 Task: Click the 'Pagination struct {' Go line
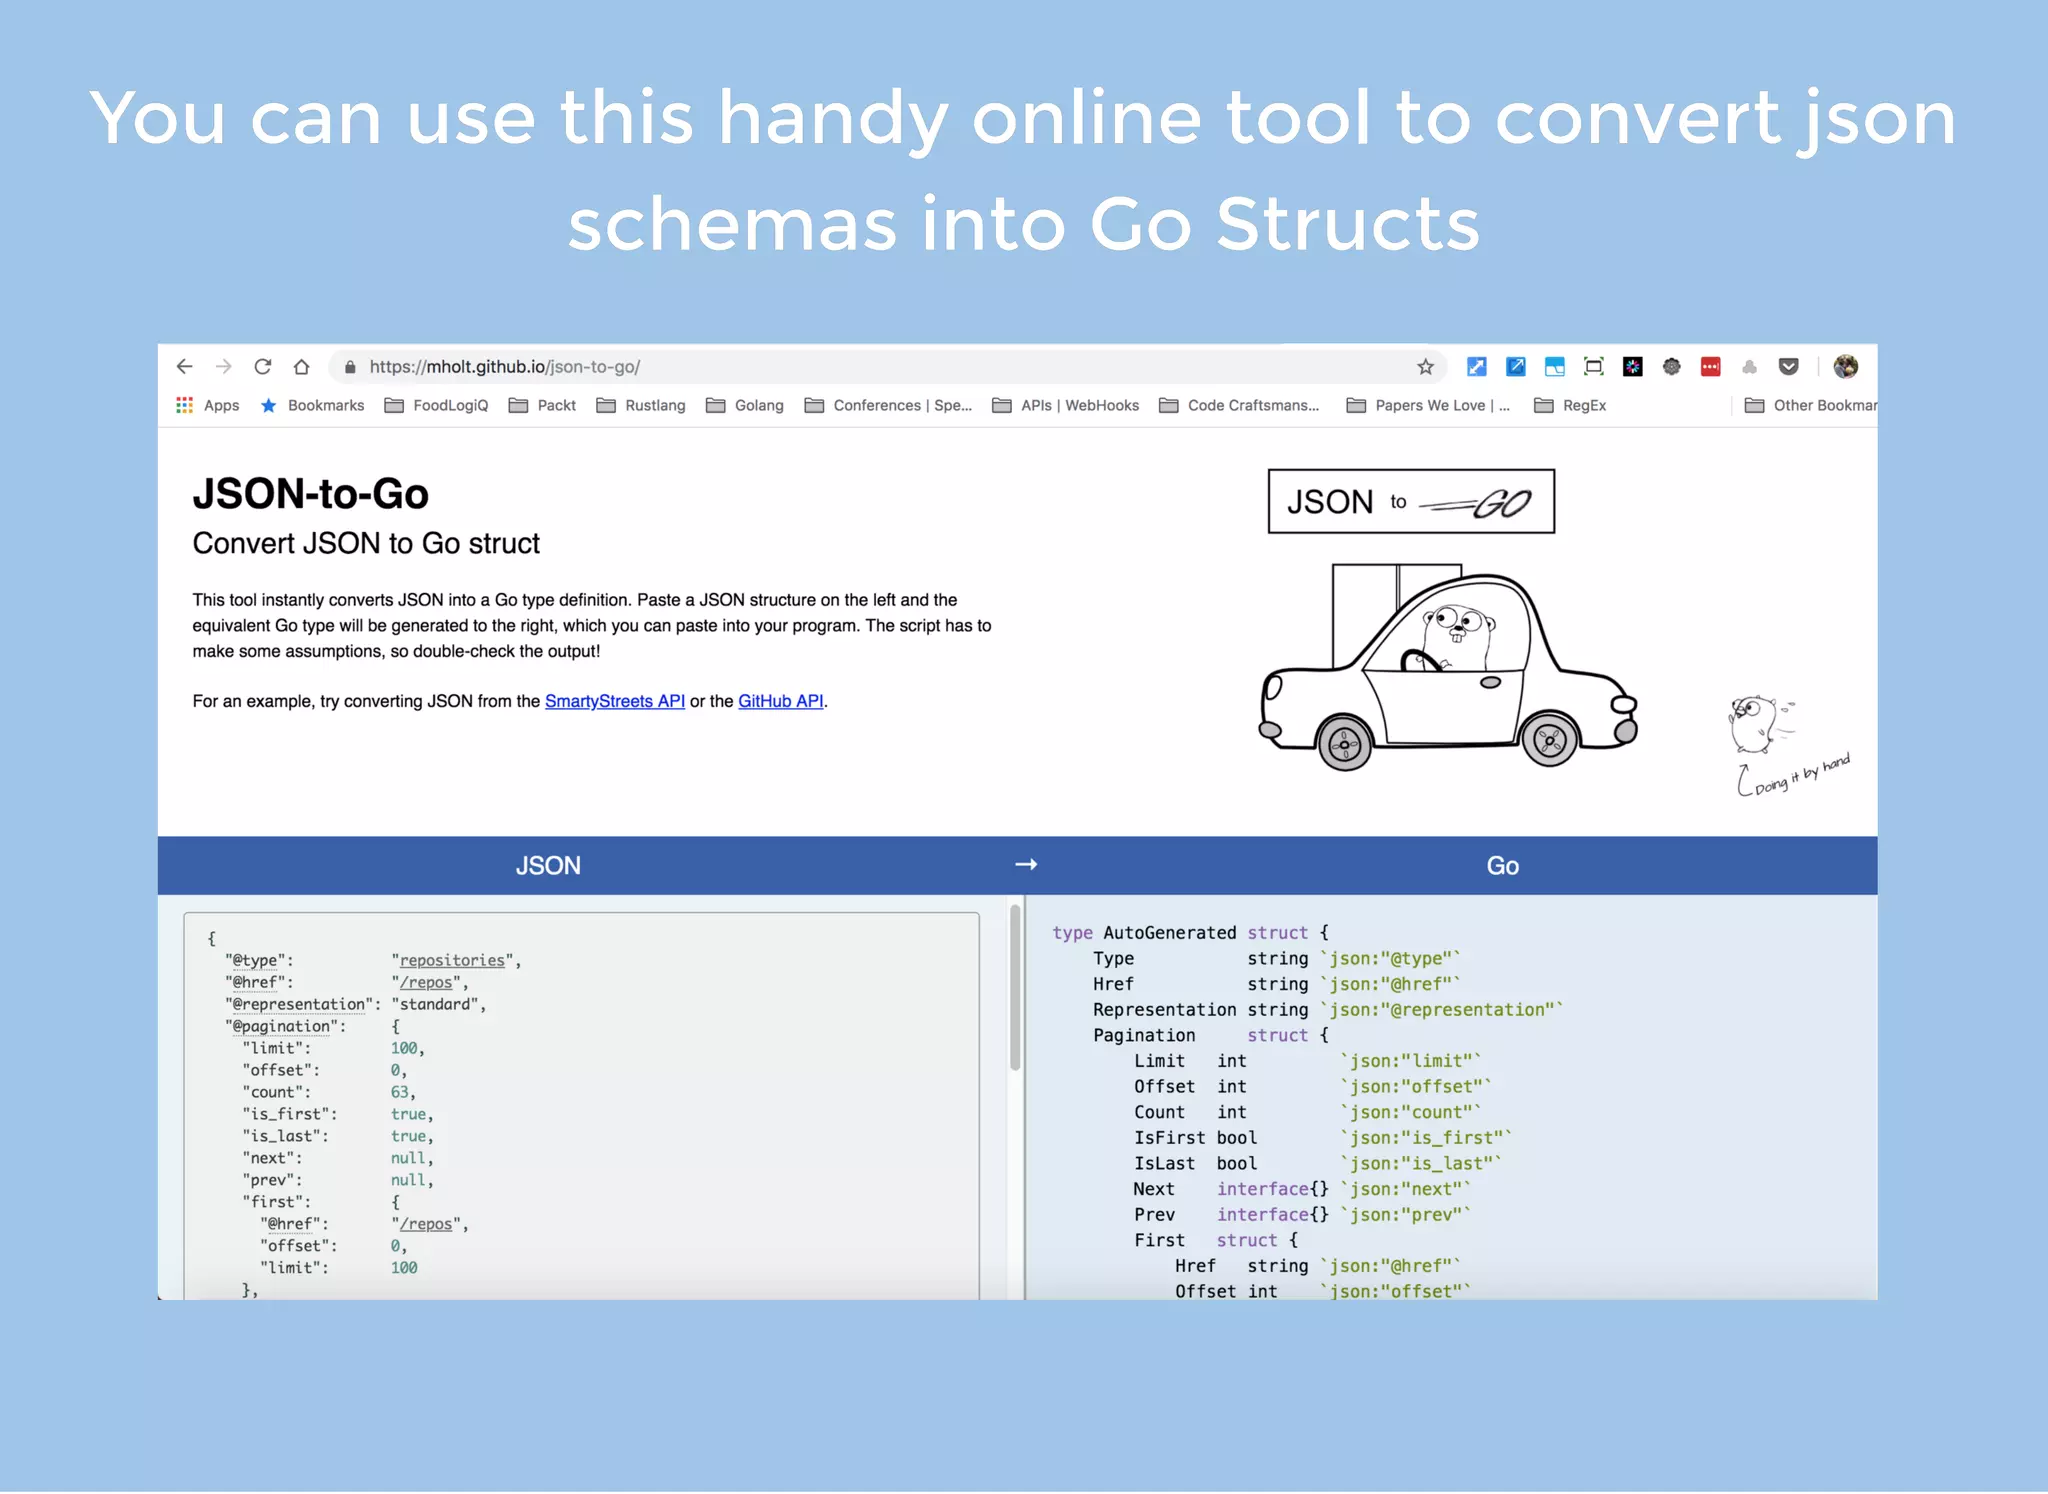[1210, 1036]
